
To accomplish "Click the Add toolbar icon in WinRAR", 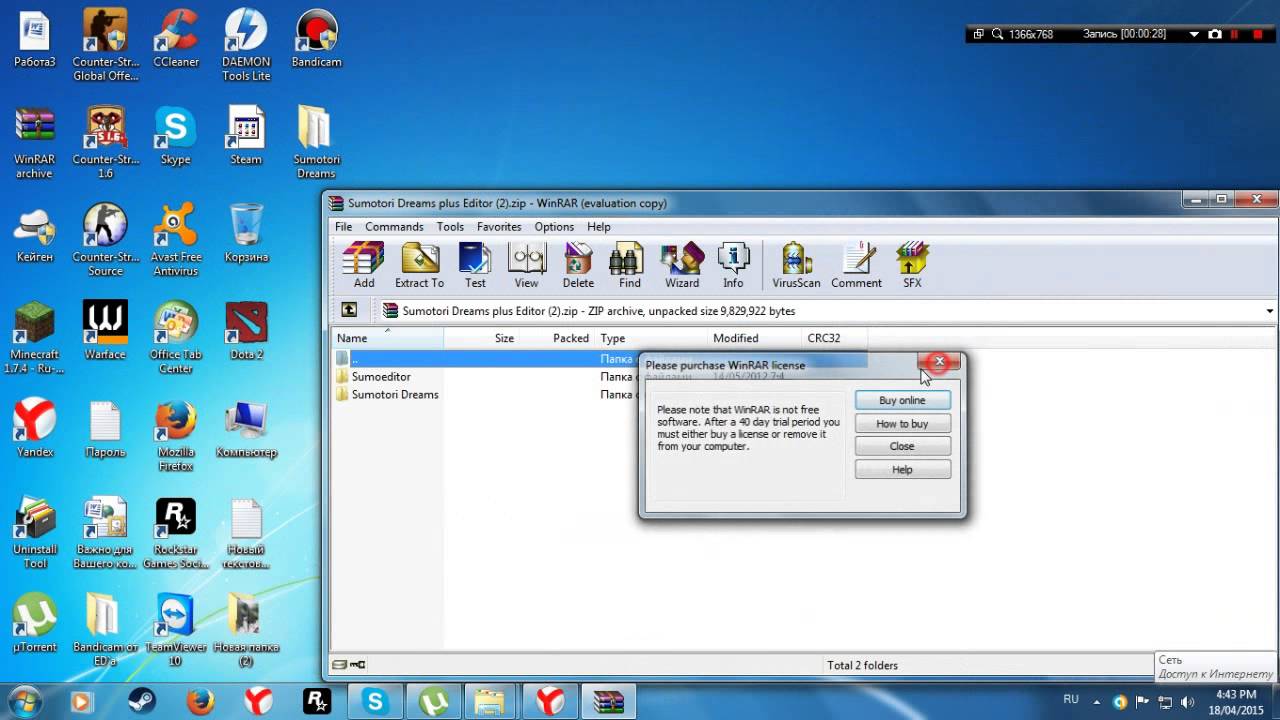I will [363, 265].
